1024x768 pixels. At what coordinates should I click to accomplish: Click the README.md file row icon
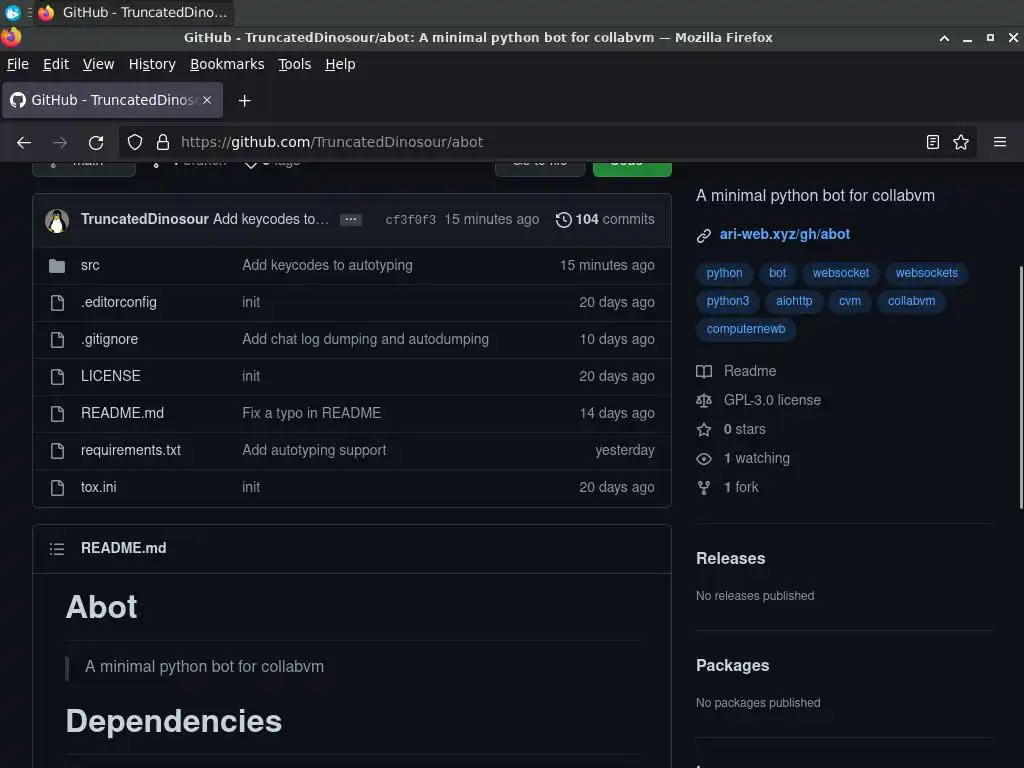click(x=57, y=413)
